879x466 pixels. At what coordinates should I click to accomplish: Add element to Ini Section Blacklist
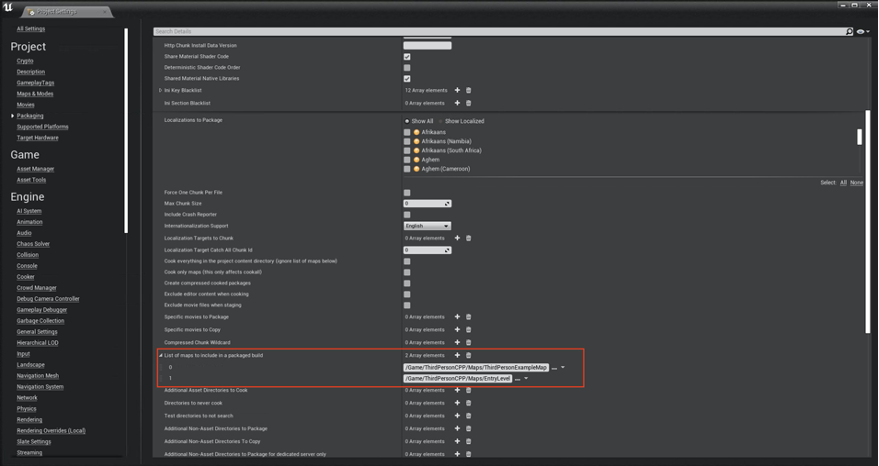(x=457, y=103)
